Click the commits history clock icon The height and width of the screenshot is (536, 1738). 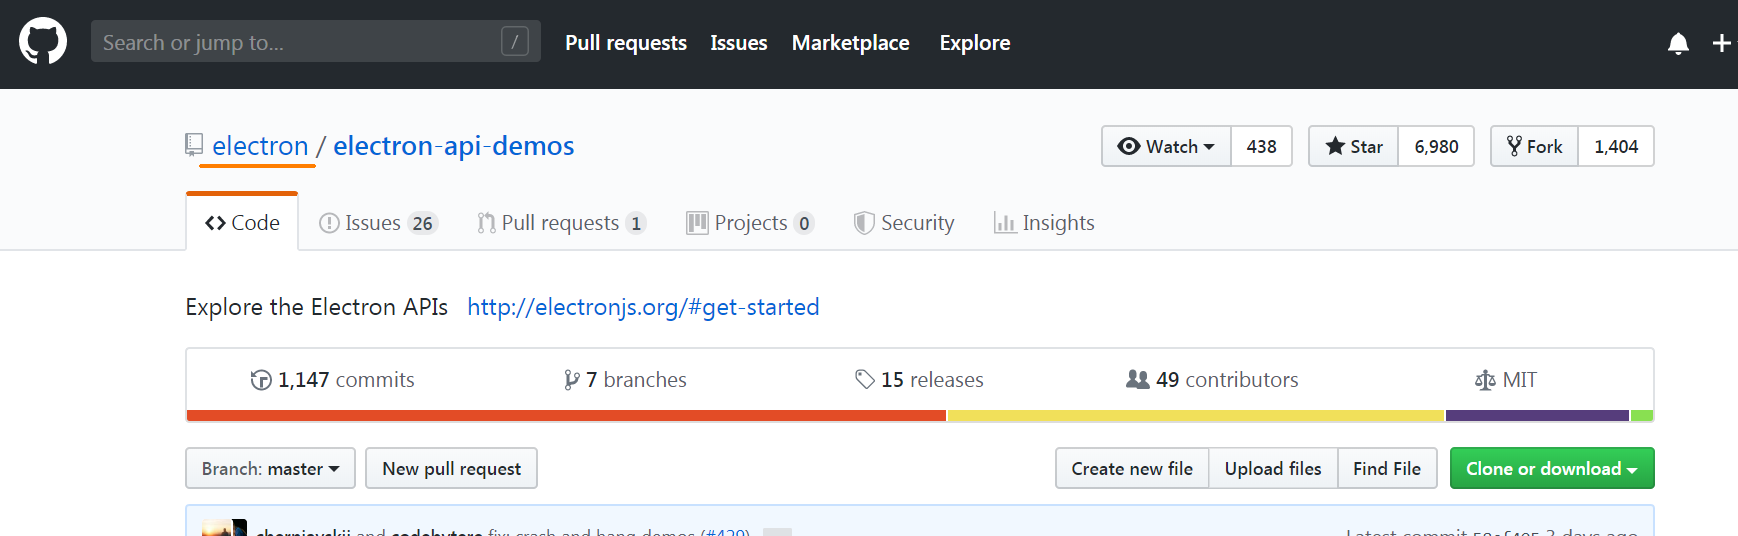pyautogui.click(x=261, y=380)
